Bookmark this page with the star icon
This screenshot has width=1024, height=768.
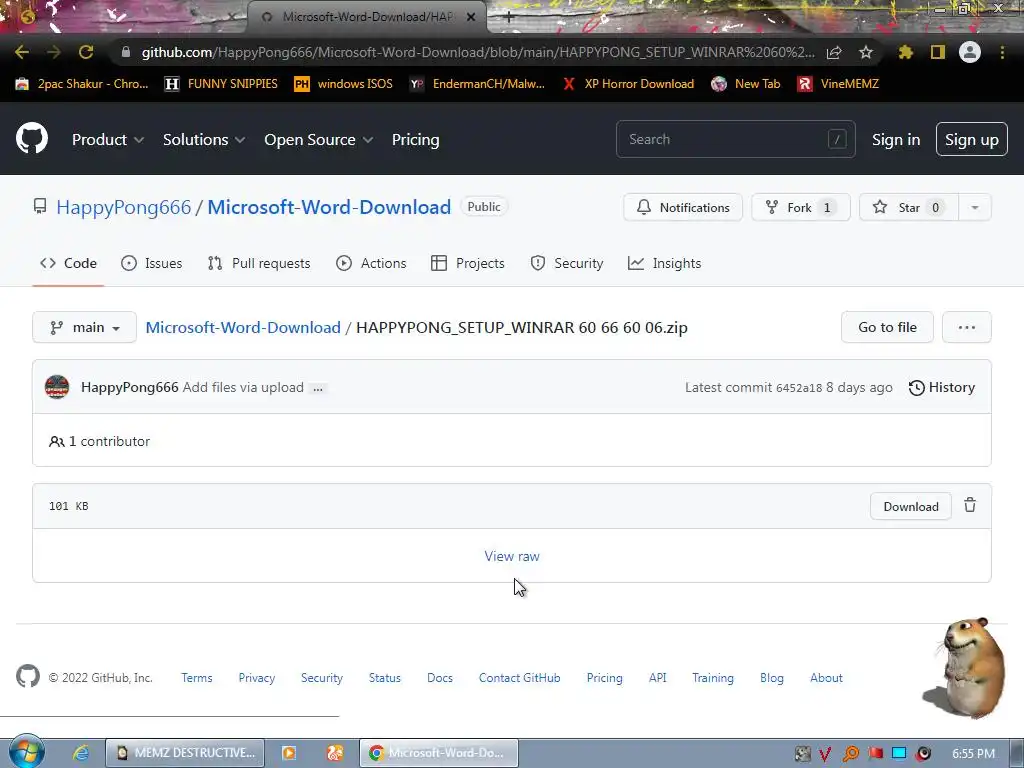tap(865, 52)
